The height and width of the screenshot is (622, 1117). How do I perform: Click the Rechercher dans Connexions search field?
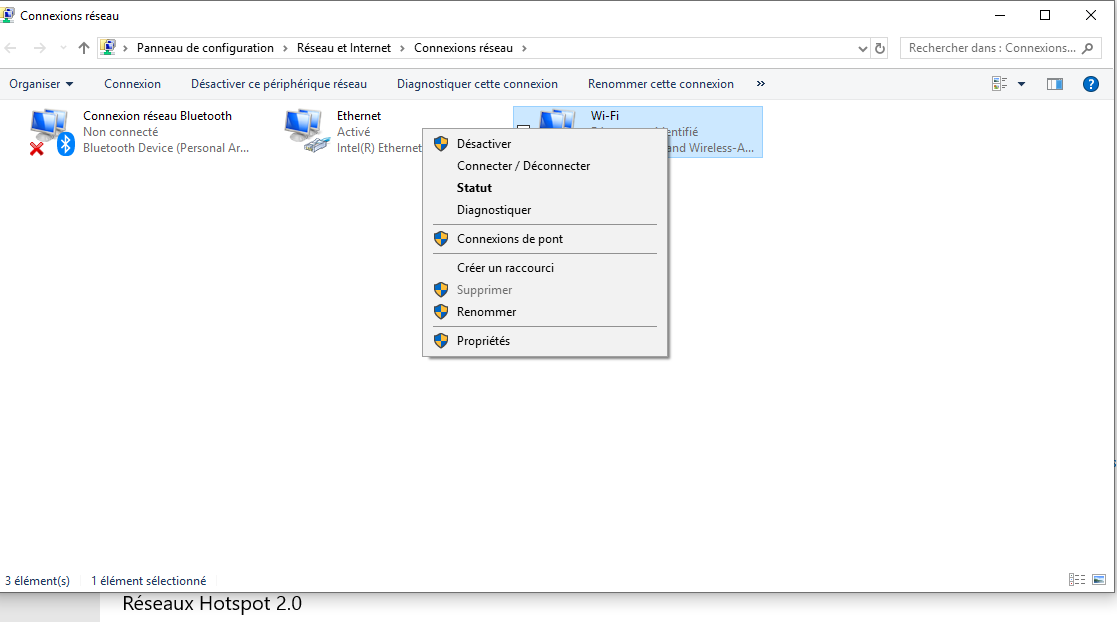pyautogui.click(x=990, y=48)
